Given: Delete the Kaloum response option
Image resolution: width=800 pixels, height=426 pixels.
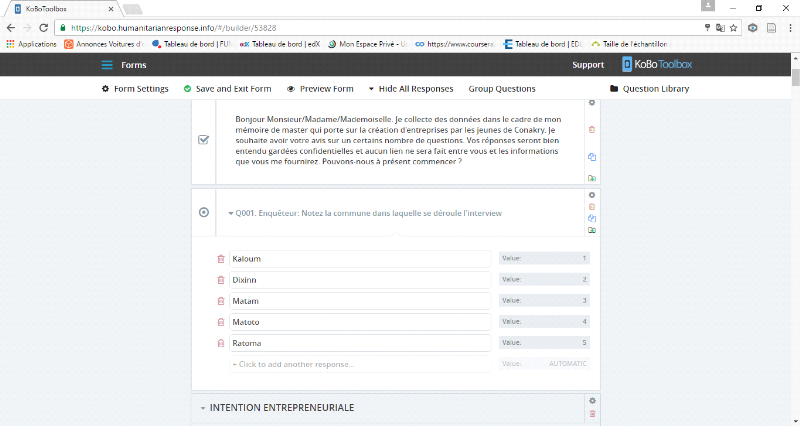Looking at the screenshot, I should 221,259.
